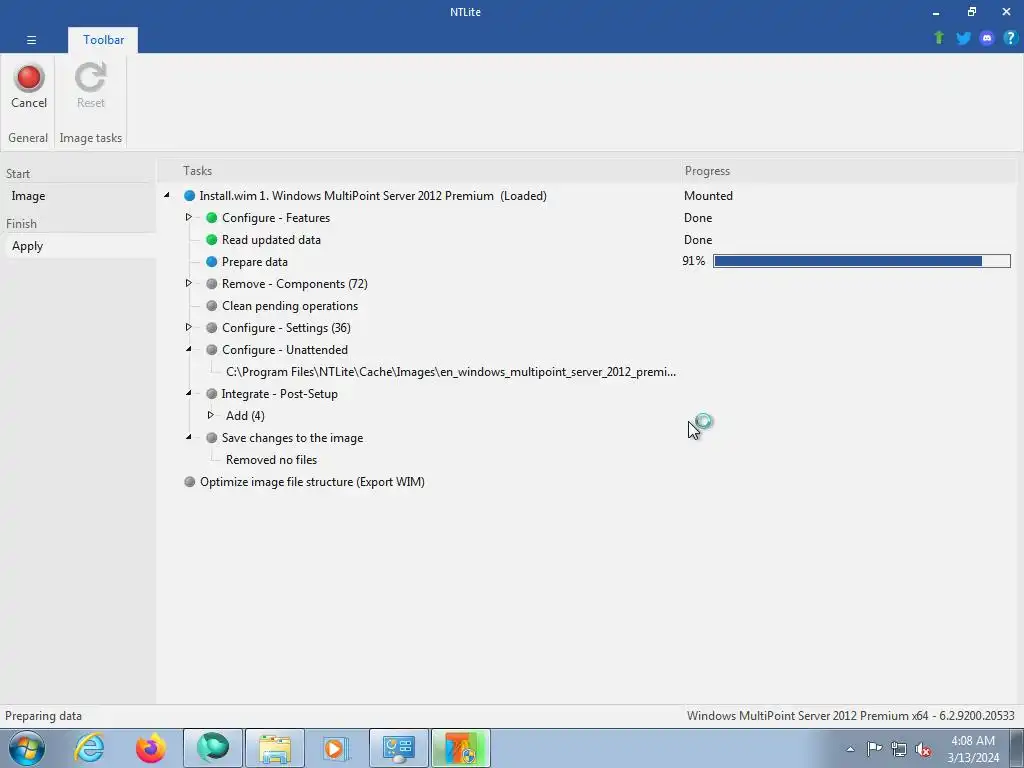Click gray dot of Remove - Components
Viewport: 1024px width, 768px height.
pyautogui.click(x=212, y=284)
